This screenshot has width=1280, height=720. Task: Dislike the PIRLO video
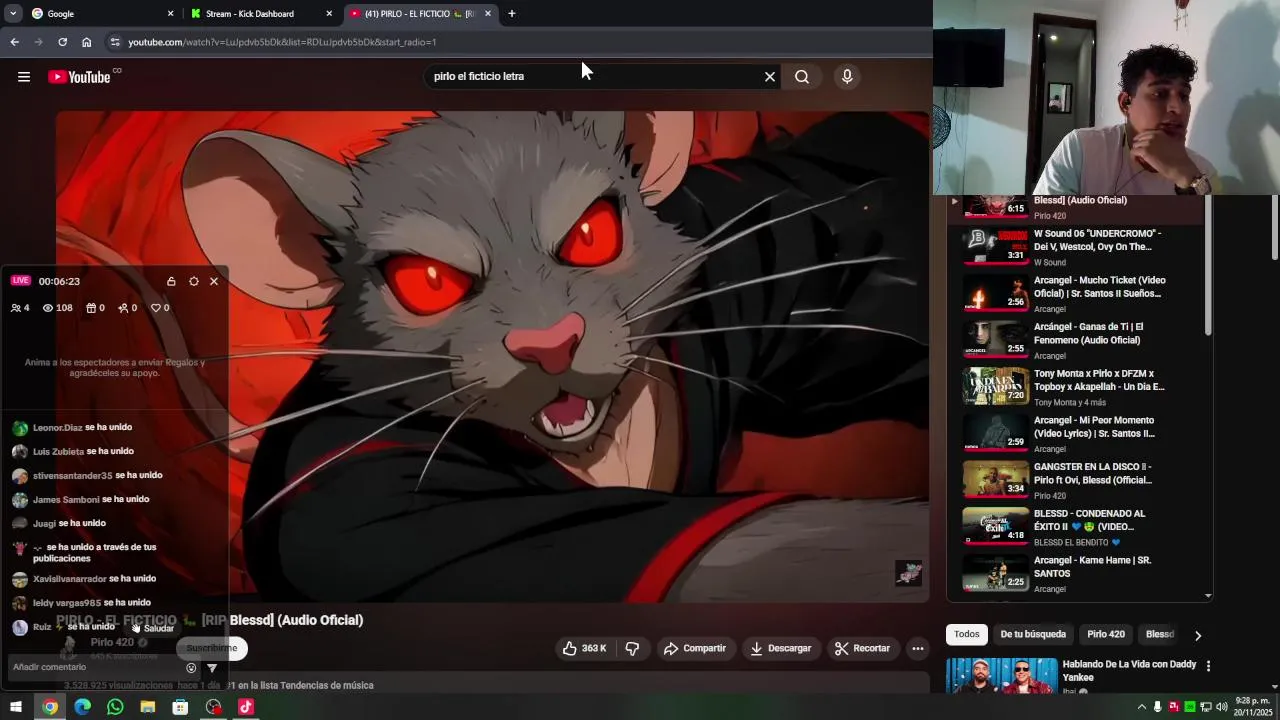tap(632, 648)
